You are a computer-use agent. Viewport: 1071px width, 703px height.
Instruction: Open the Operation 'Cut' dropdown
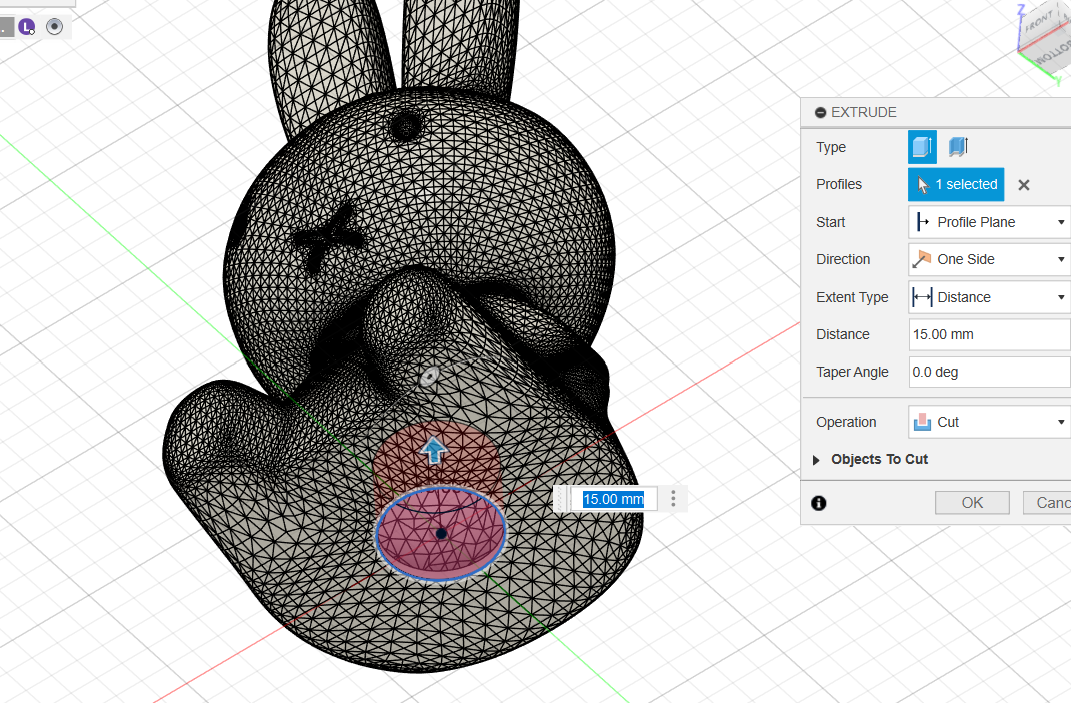pyautogui.click(x=989, y=422)
